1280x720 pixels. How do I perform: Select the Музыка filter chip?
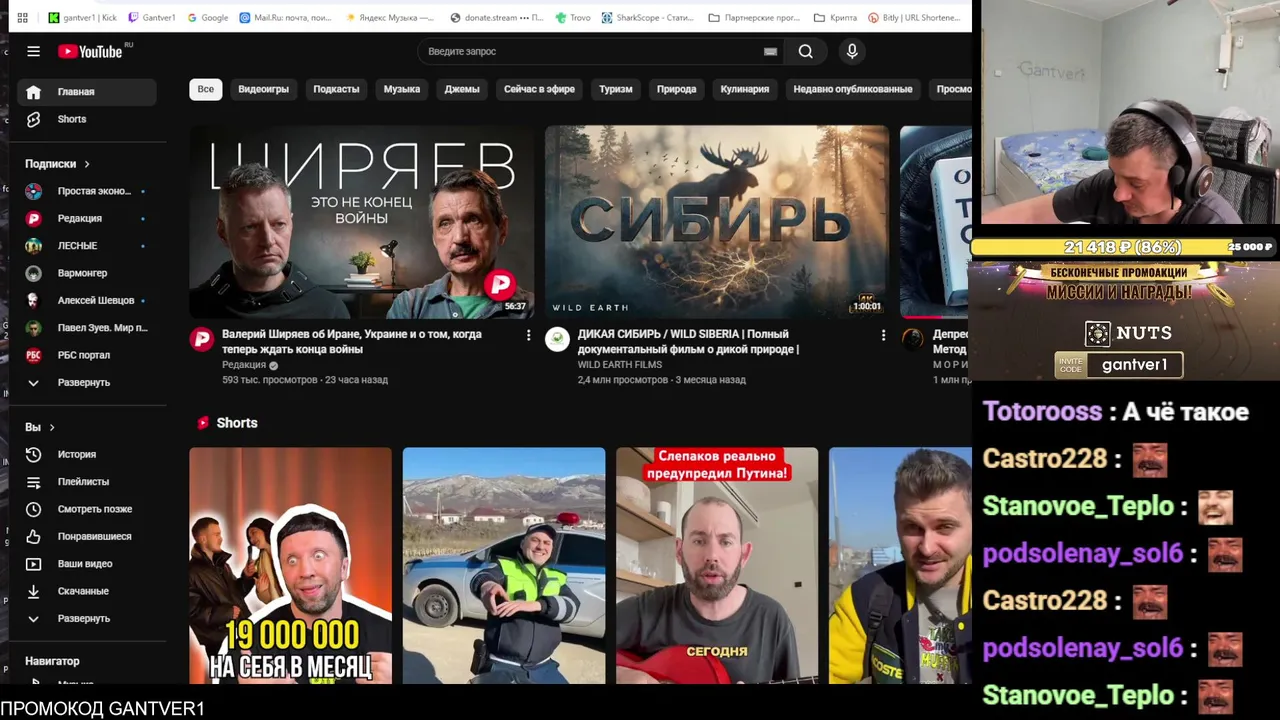coord(402,89)
